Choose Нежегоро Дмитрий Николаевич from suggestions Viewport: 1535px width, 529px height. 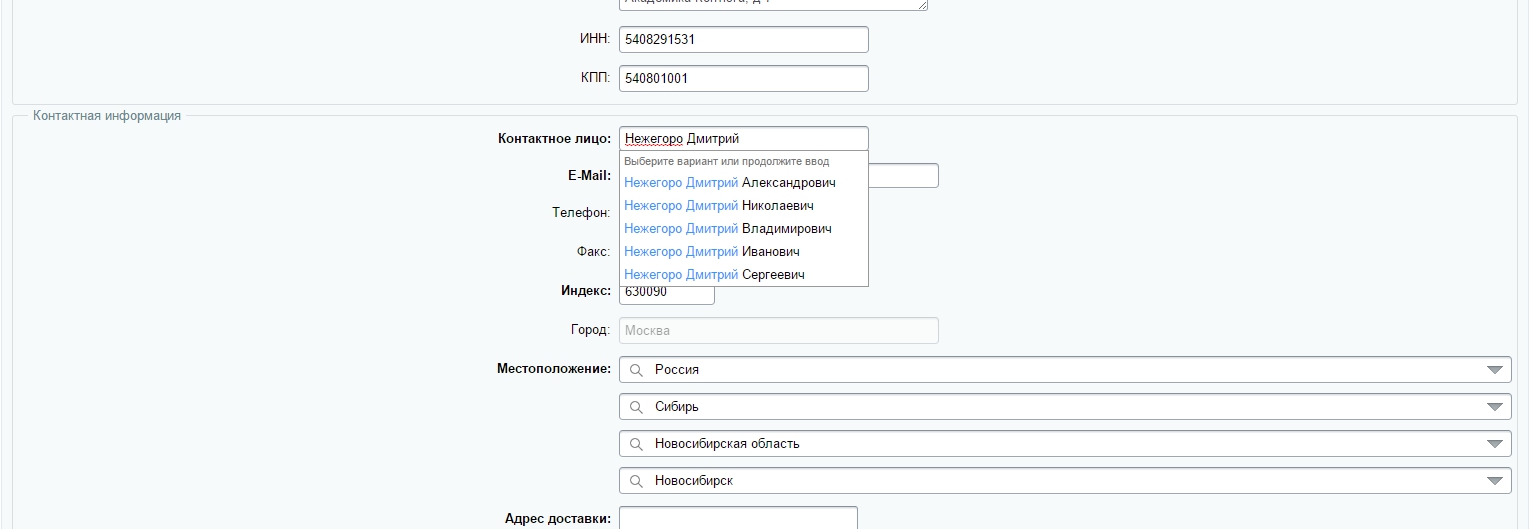718,206
